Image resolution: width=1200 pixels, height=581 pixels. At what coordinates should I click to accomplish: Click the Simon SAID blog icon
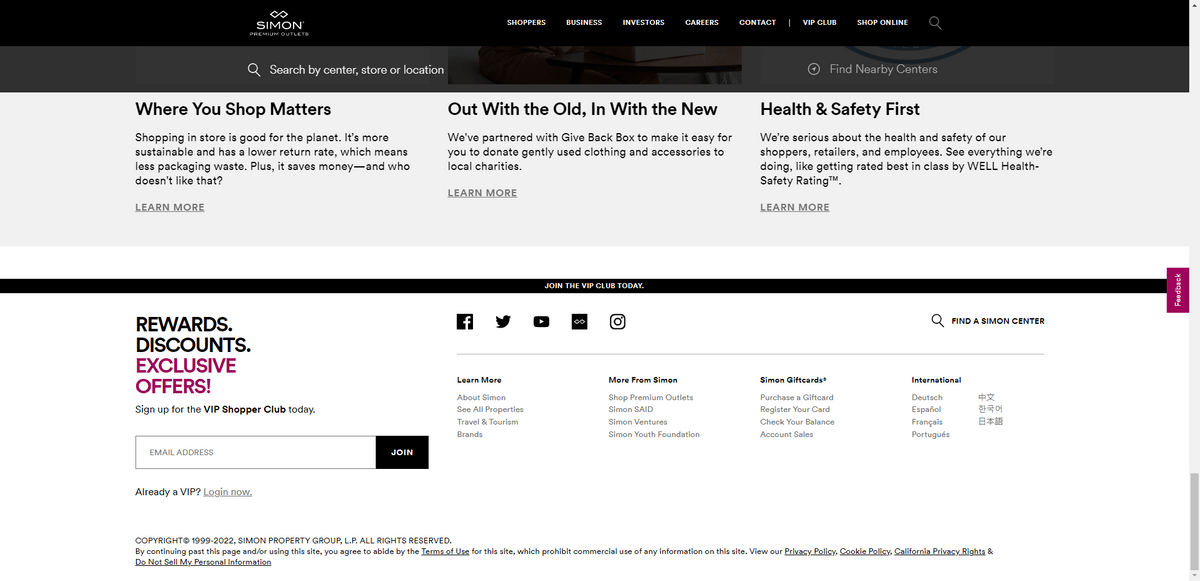579,321
